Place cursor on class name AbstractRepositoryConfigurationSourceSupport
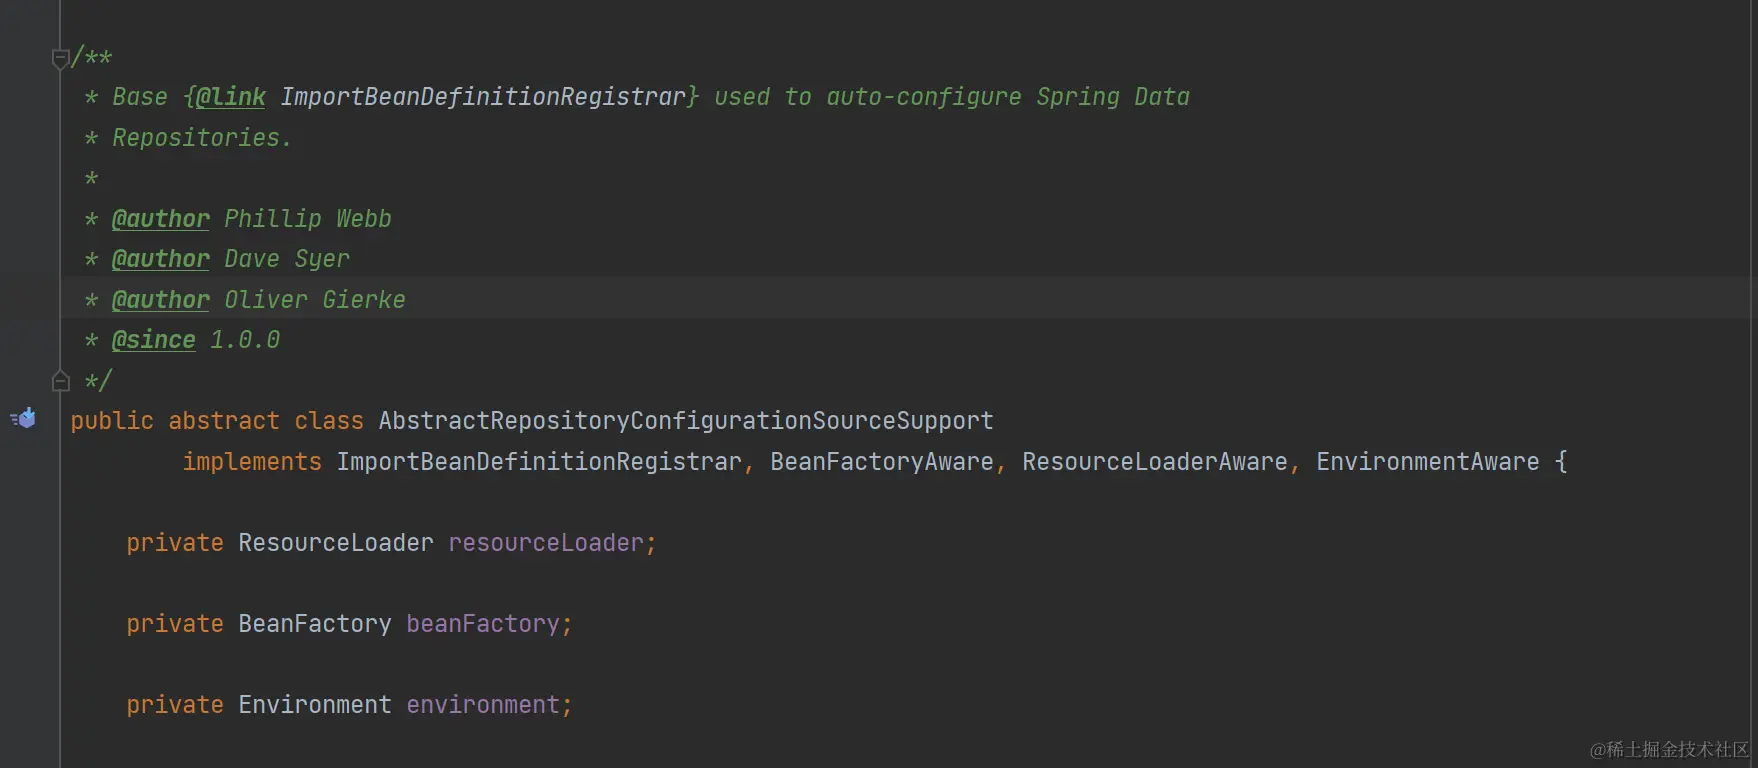Screen dimensions: 1758x768 [686, 421]
